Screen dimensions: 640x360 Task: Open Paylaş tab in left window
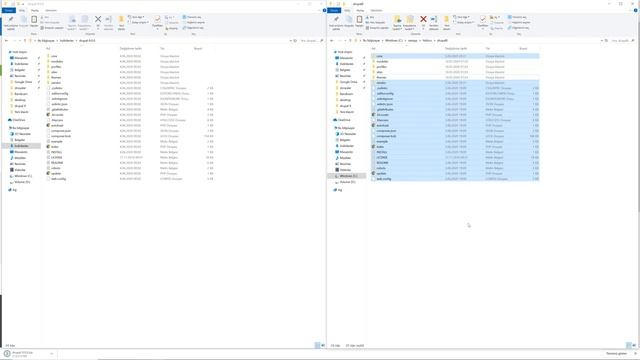pos(35,10)
